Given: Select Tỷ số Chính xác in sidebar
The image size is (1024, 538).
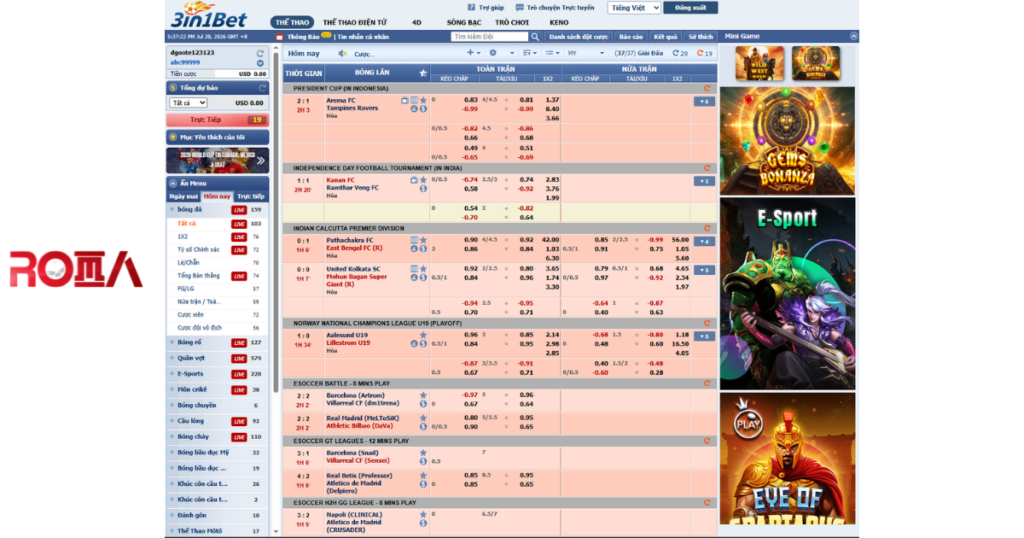Looking at the screenshot, I should (x=198, y=249).
